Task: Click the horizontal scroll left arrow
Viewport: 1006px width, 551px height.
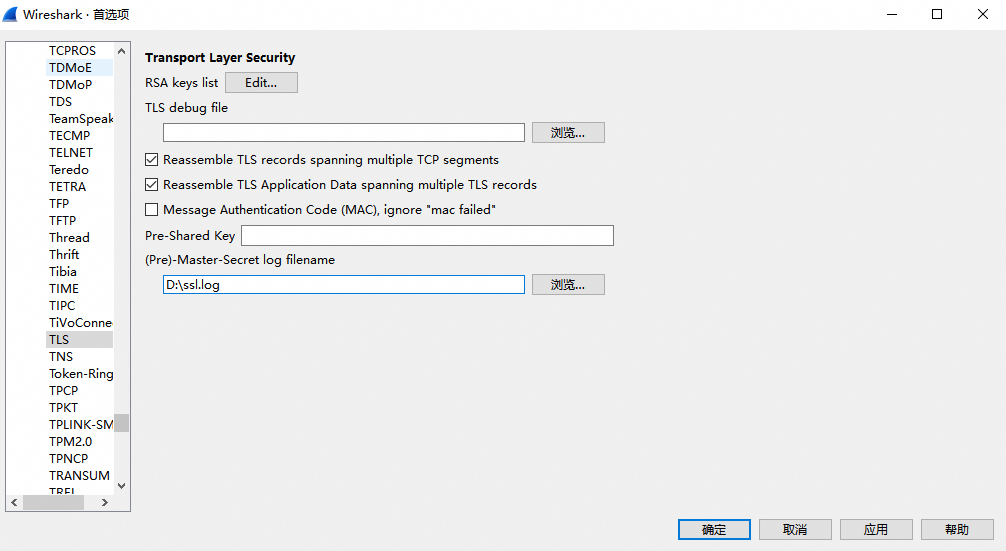Action: pos(15,503)
